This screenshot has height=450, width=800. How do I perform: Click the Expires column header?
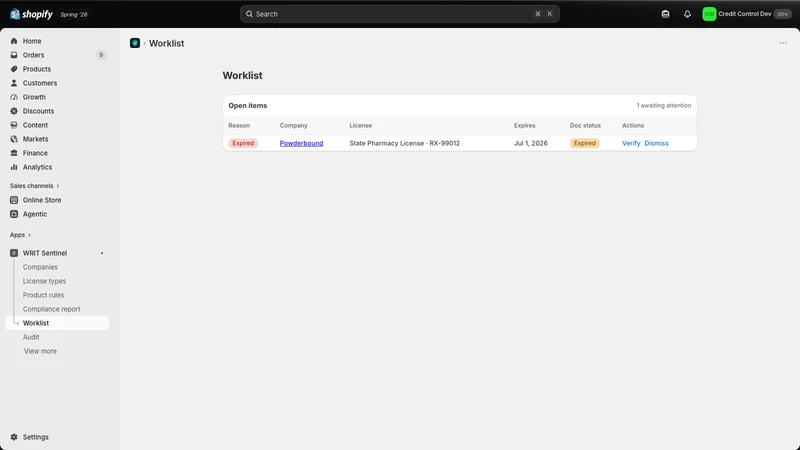pyautogui.click(x=524, y=126)
